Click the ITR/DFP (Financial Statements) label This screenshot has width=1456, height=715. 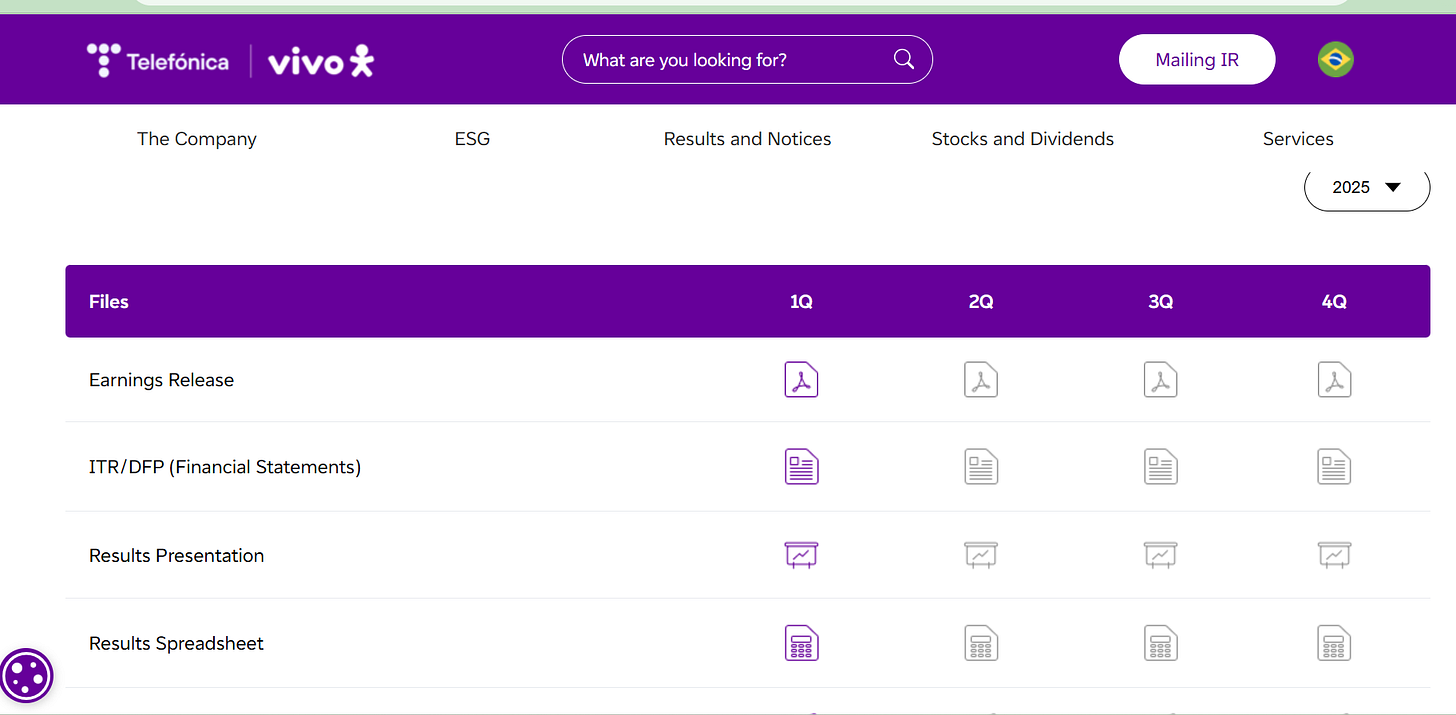[x=225, y=467]
